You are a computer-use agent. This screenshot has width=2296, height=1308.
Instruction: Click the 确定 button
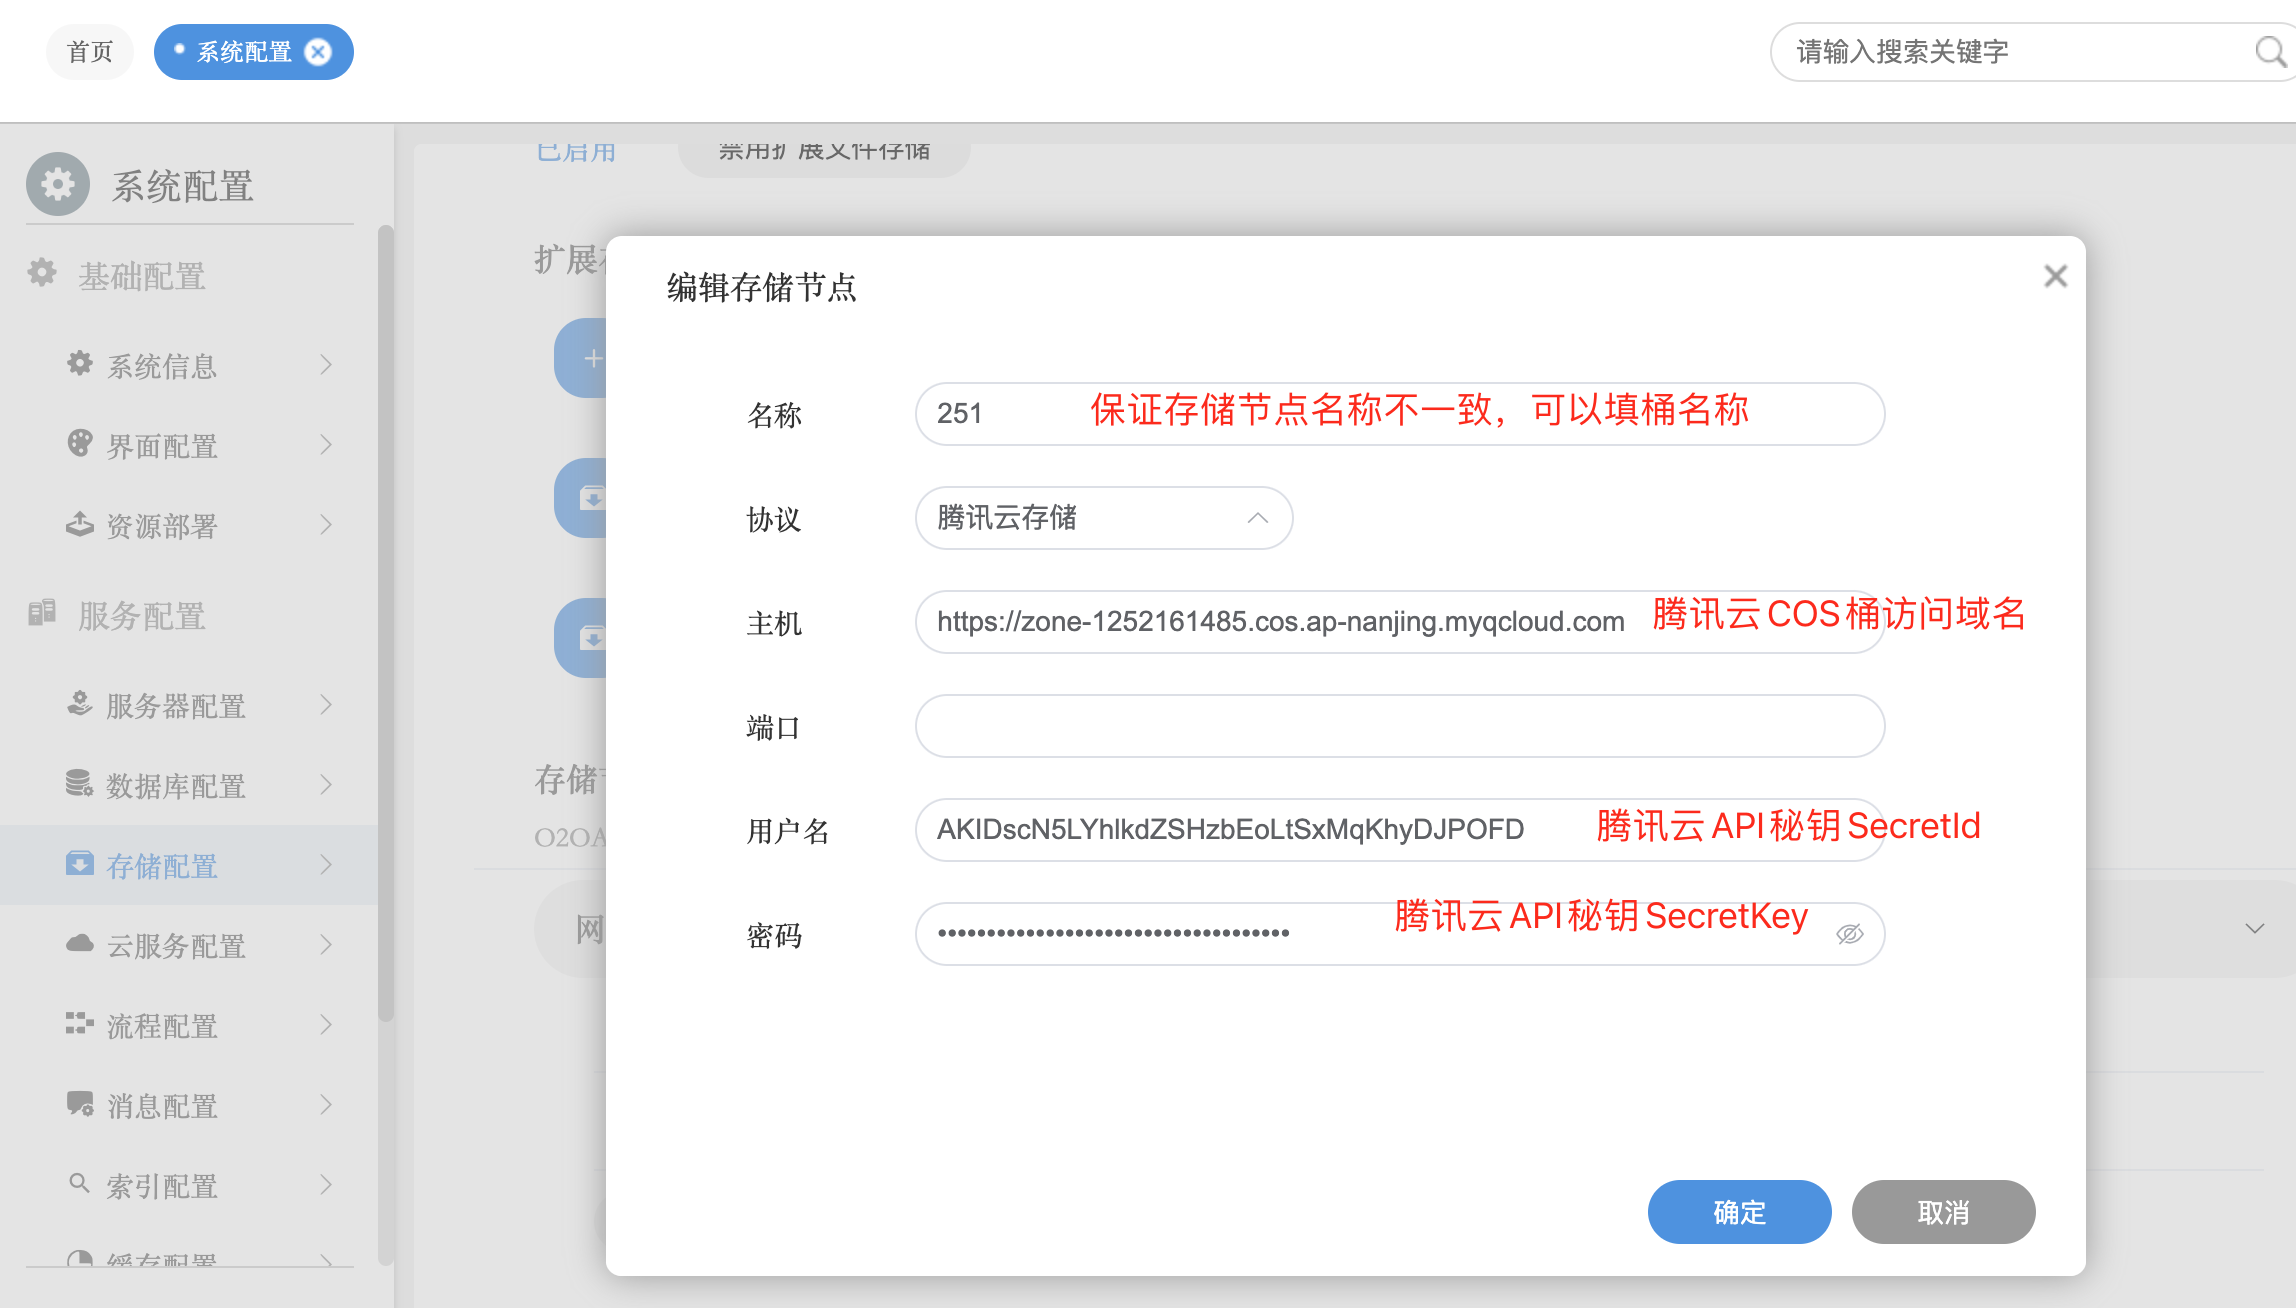pyautogui.click(x=1739, y=1212)
